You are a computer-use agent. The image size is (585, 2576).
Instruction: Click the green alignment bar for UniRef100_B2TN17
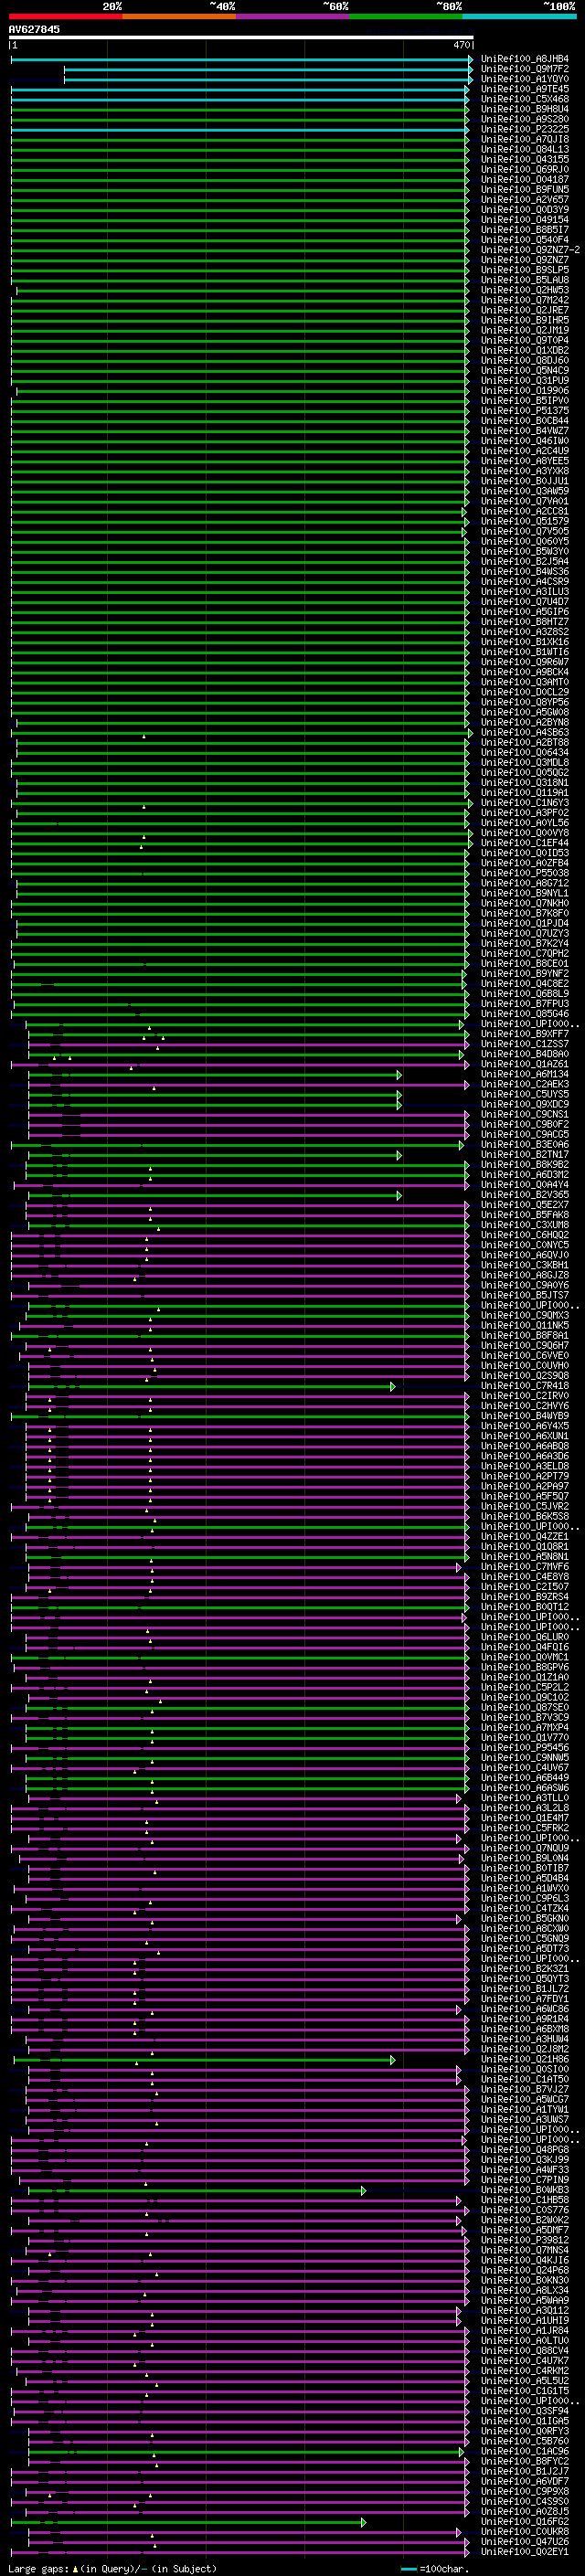[214, 1155]
